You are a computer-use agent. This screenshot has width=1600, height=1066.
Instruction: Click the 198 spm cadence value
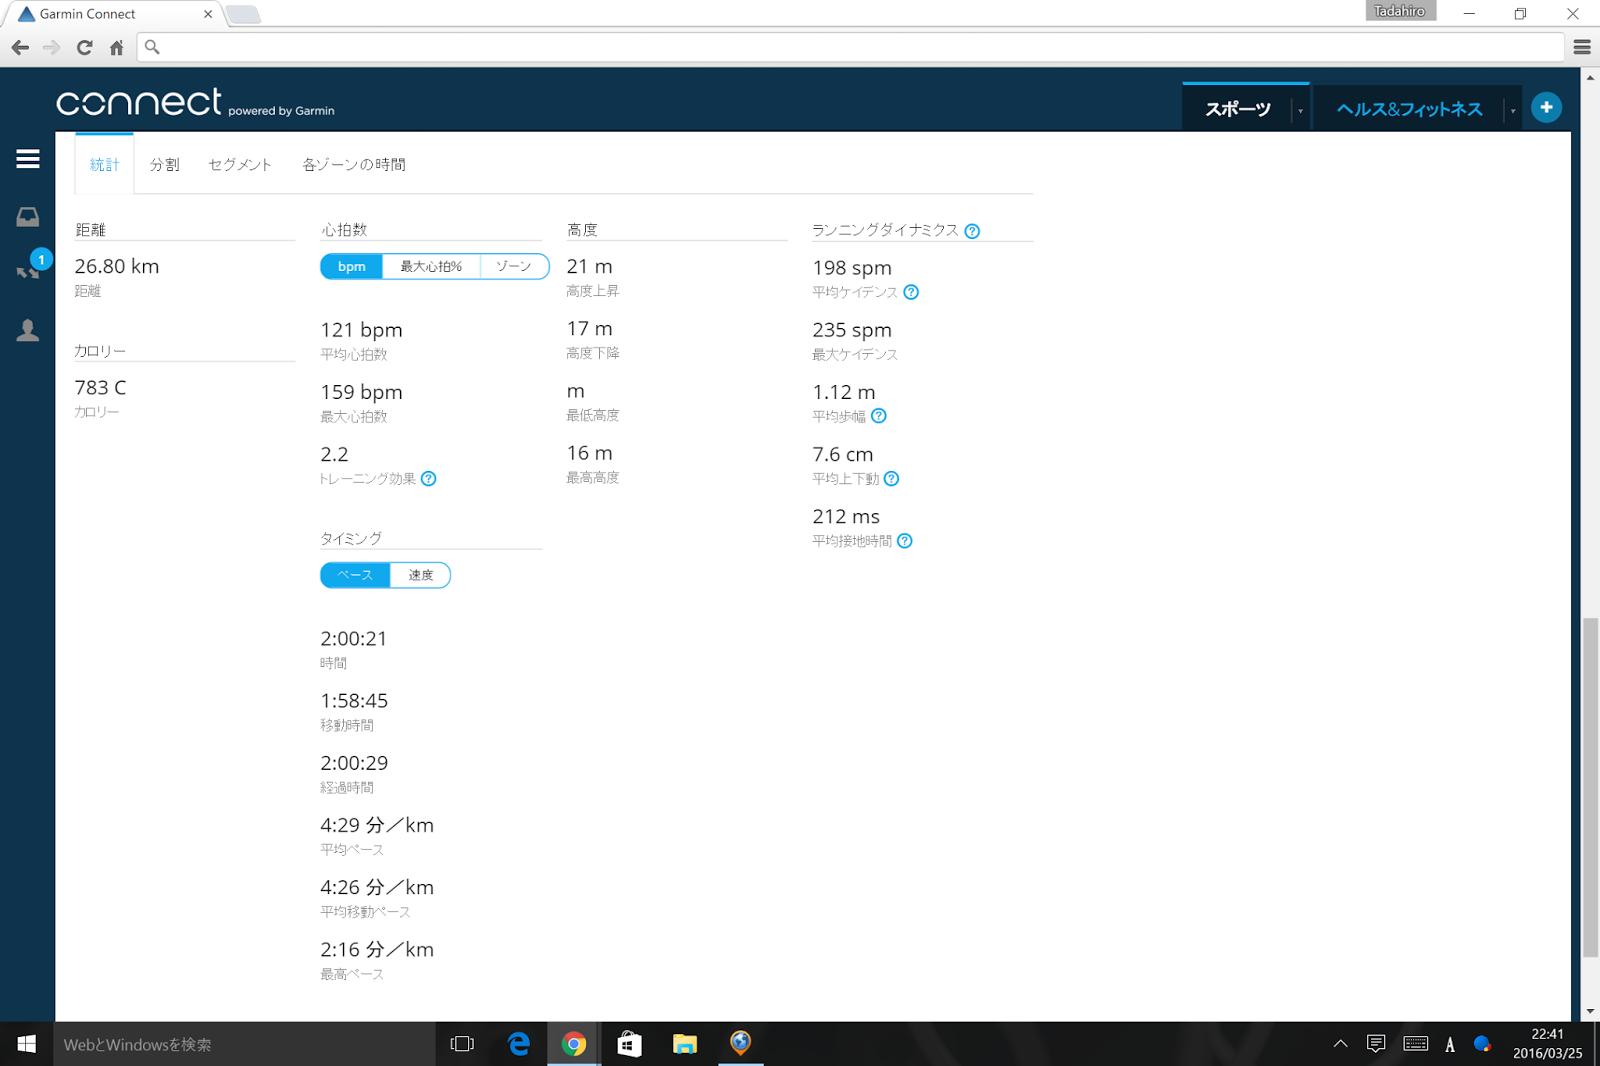[x=852, y=268]
